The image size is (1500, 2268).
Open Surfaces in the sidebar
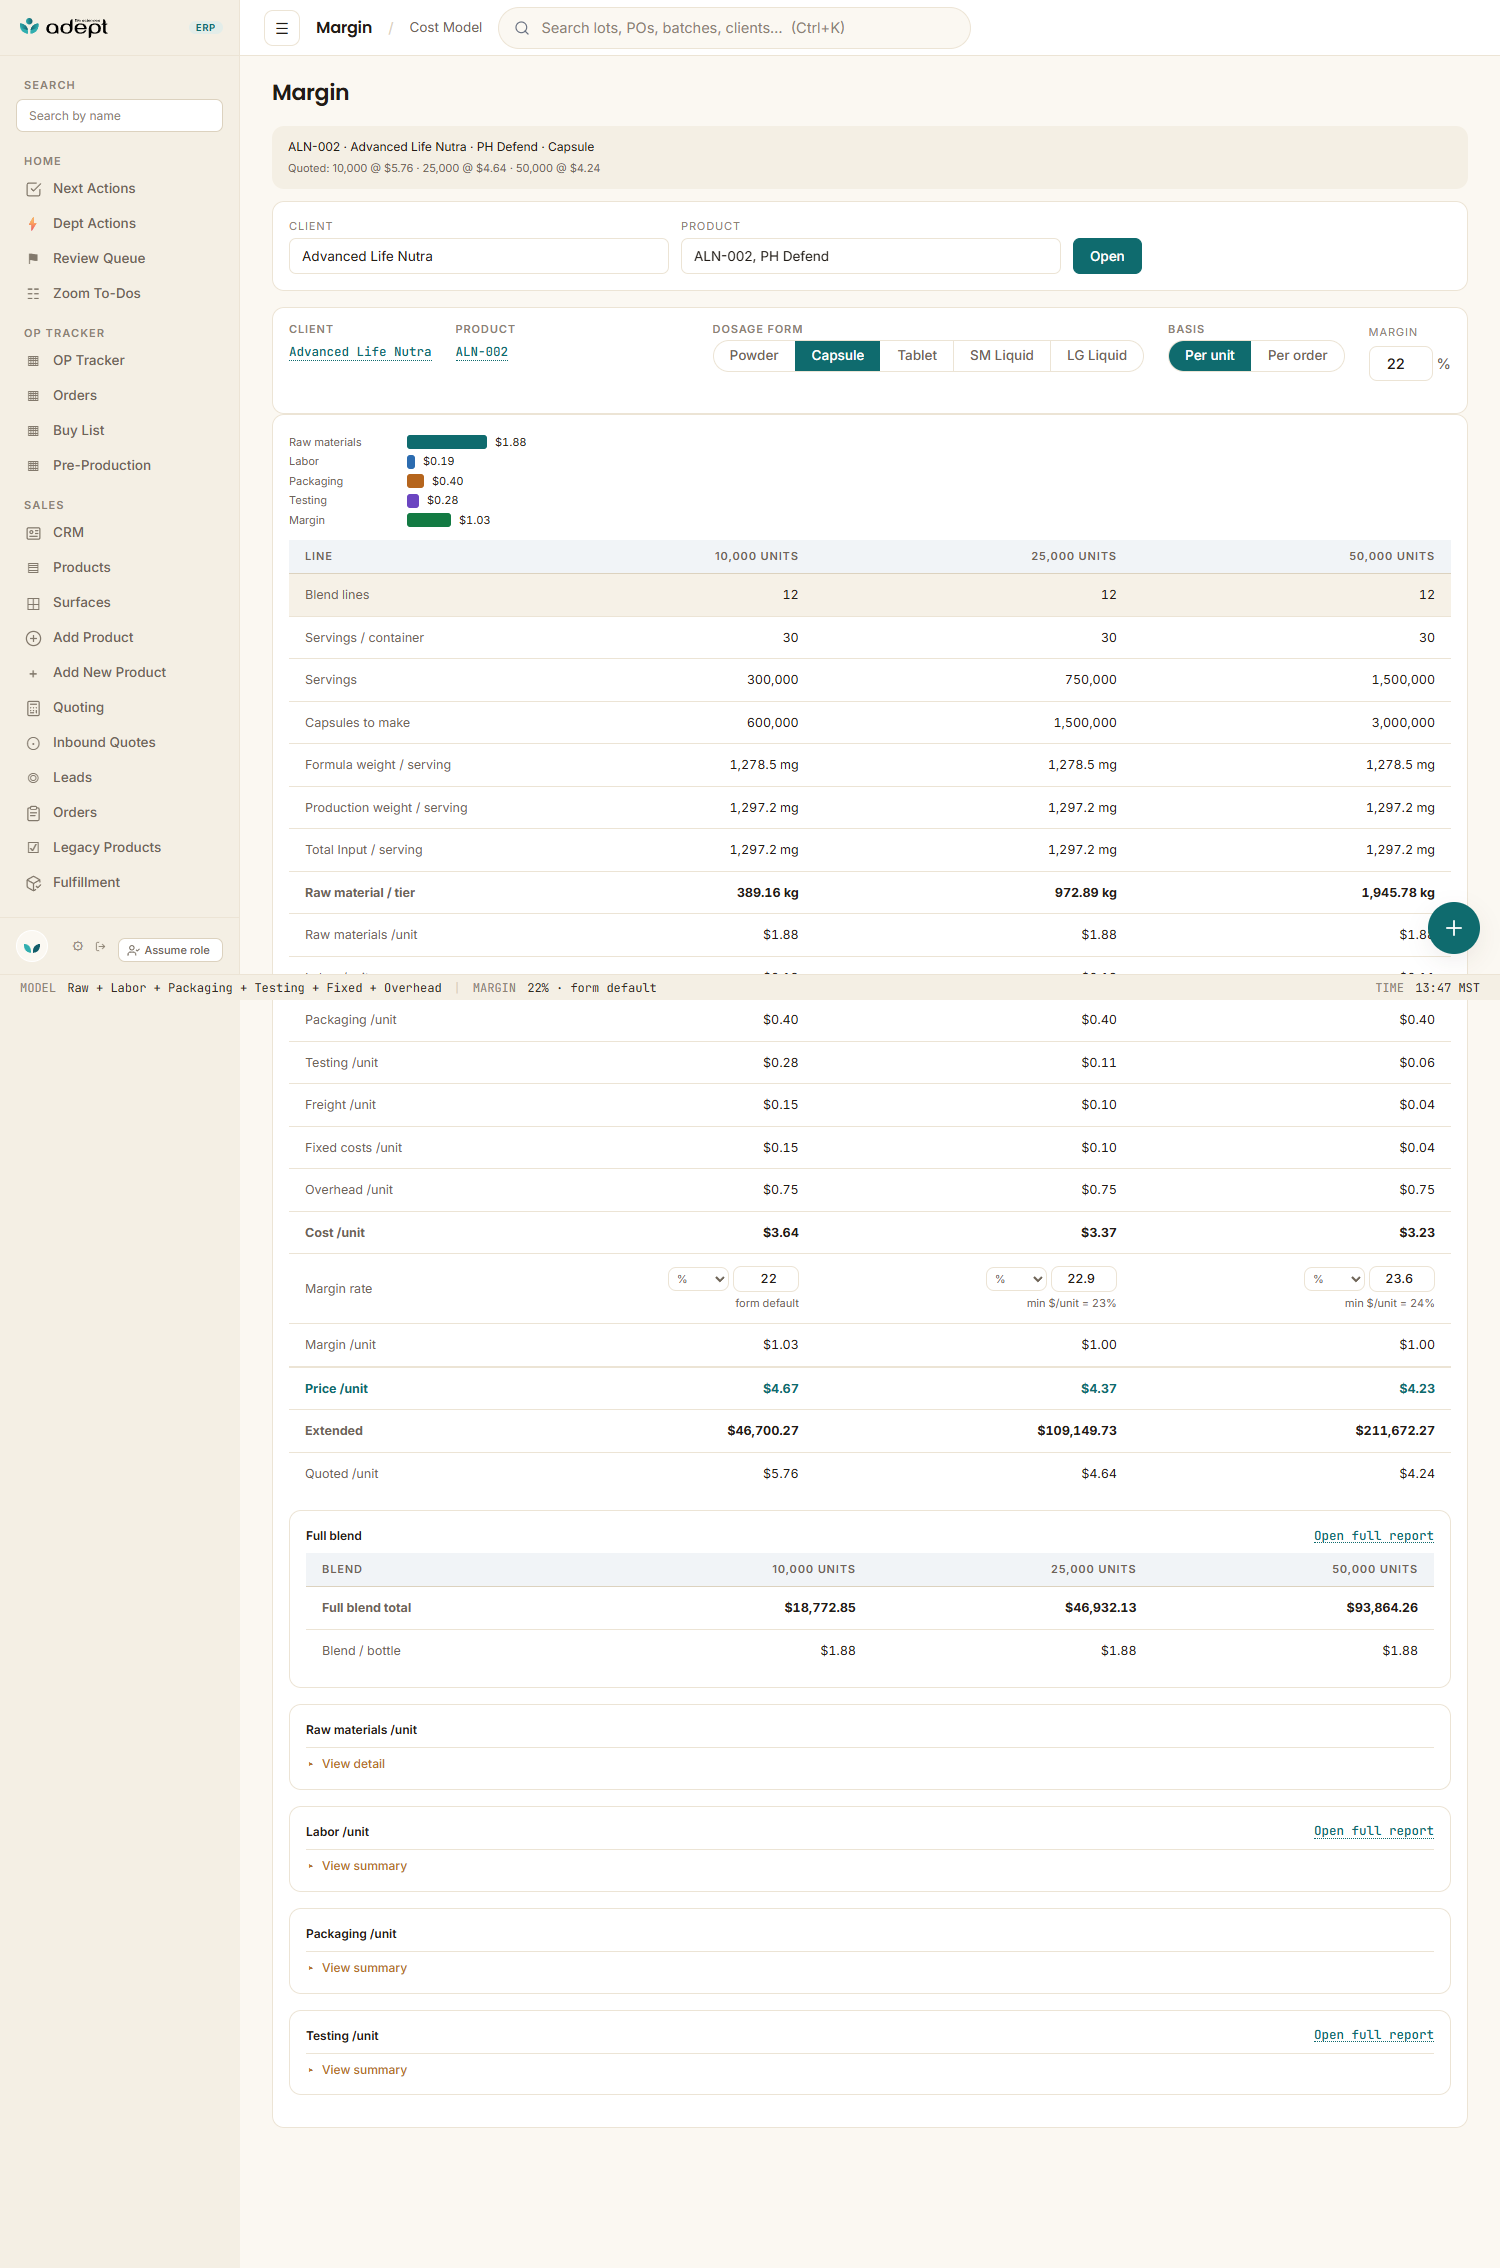tap(82, 603)
